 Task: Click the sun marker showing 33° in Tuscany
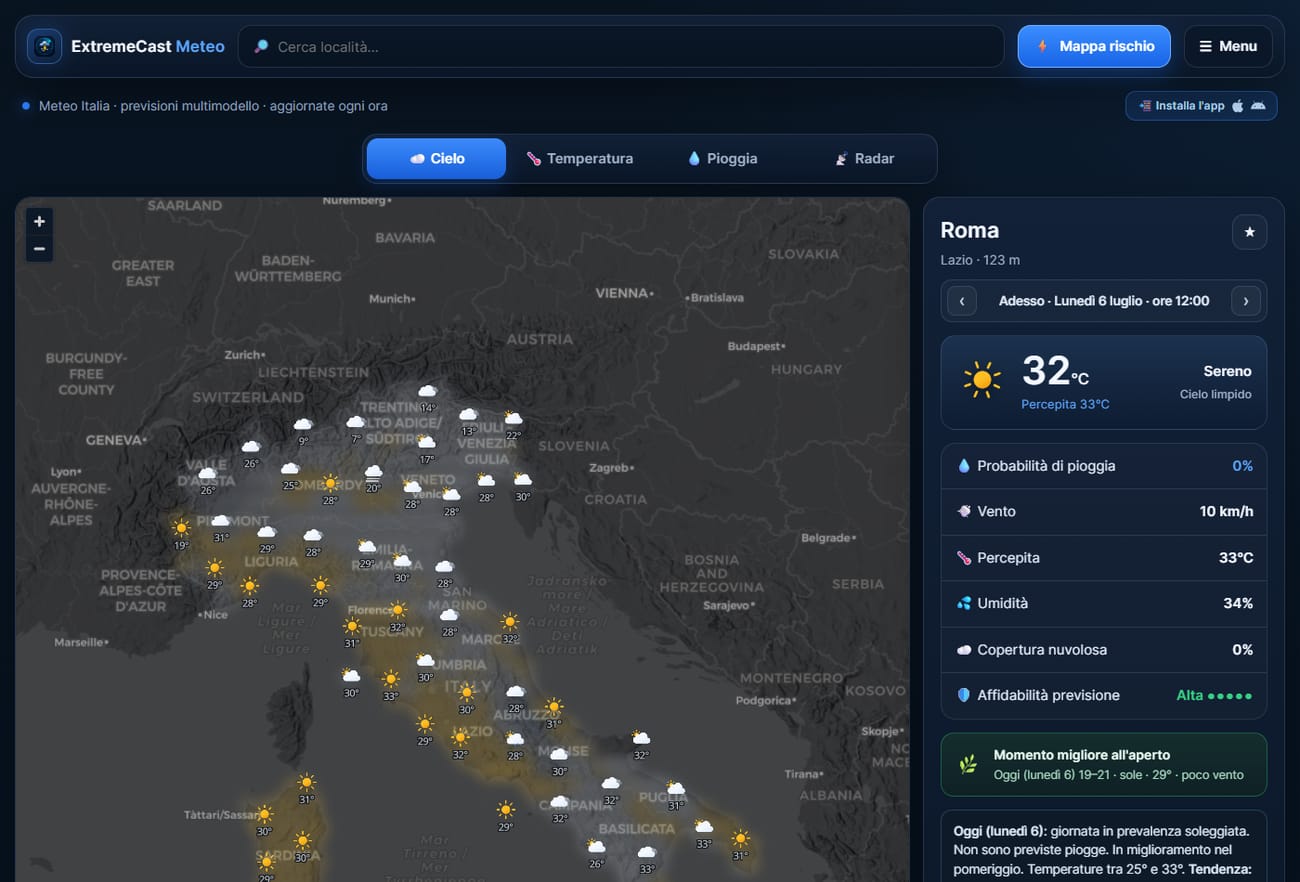tap(391, 684)
